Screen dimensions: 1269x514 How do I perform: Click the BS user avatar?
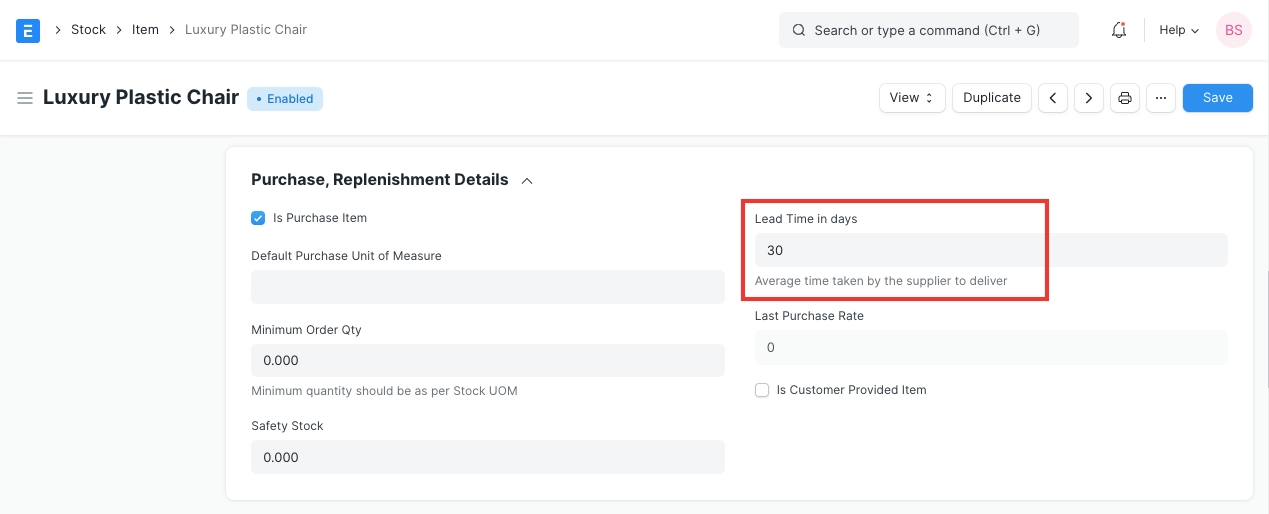(1233, 30)
